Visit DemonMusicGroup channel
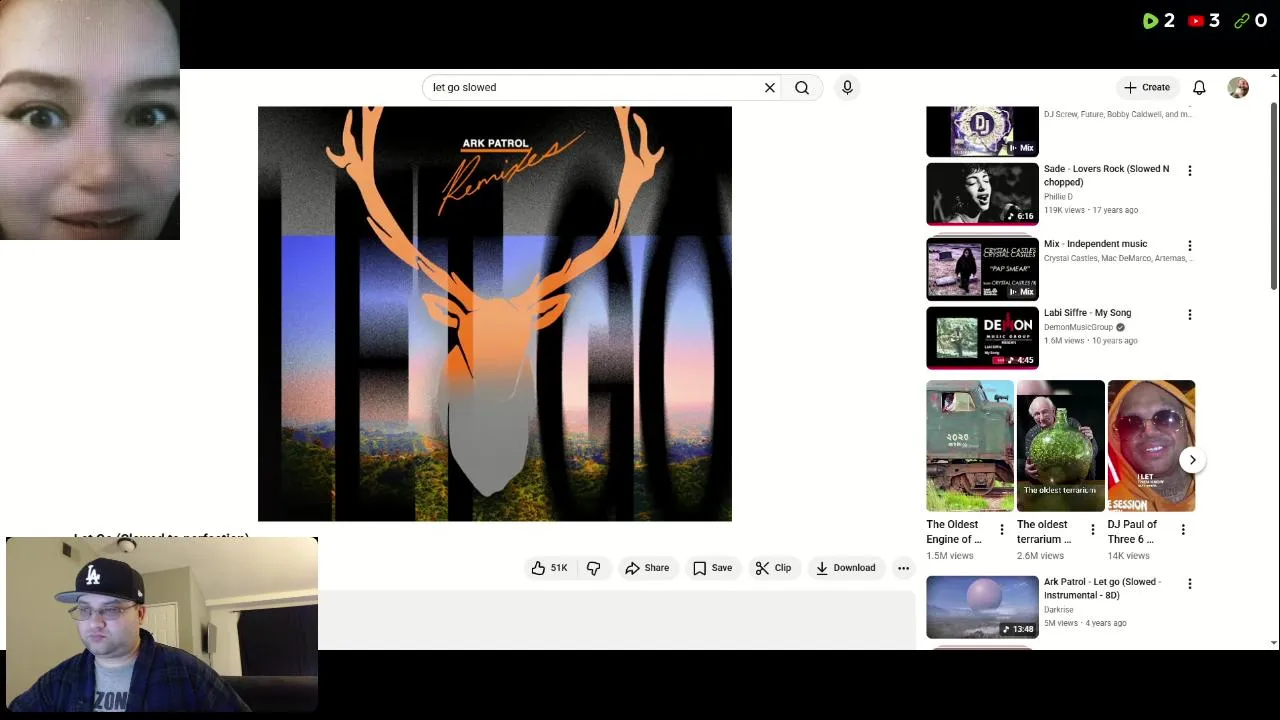1280x720 pixels. click(x=1078, y=327)
